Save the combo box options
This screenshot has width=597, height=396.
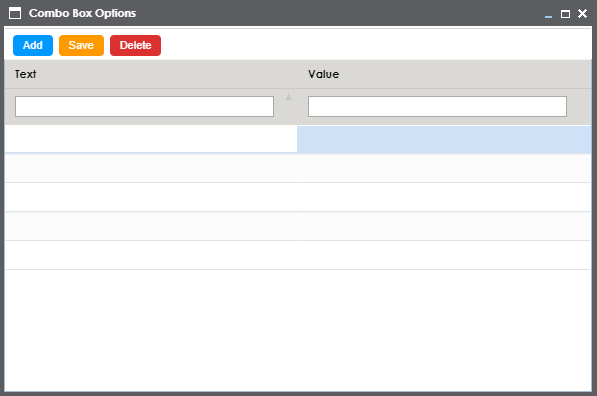coord(81,45)
